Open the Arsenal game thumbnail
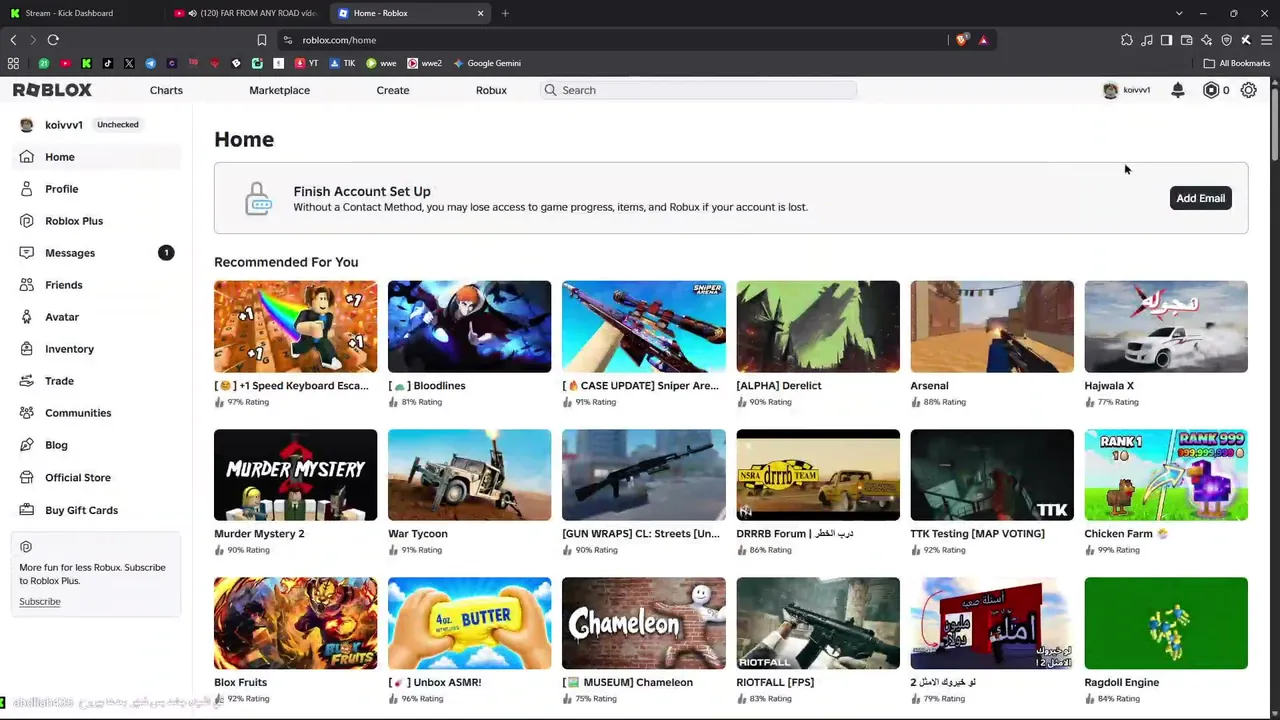Screen dimensions: 1280x720 tap(992, 326)
